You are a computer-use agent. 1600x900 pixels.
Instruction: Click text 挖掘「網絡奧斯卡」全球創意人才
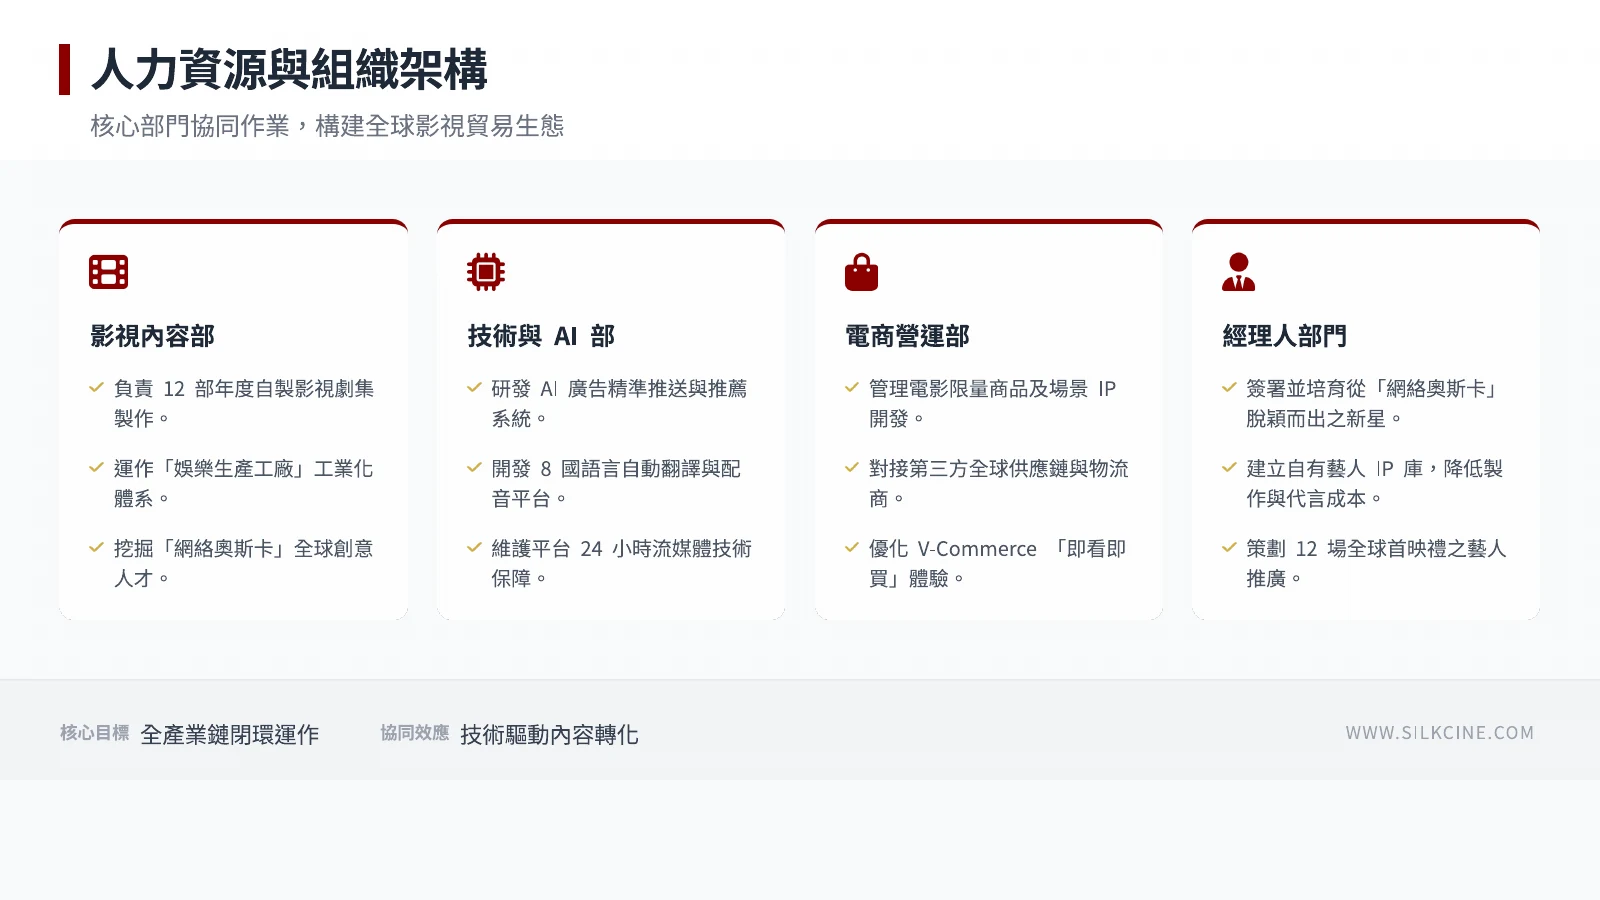pyautogui.click(x=243, y=563)
